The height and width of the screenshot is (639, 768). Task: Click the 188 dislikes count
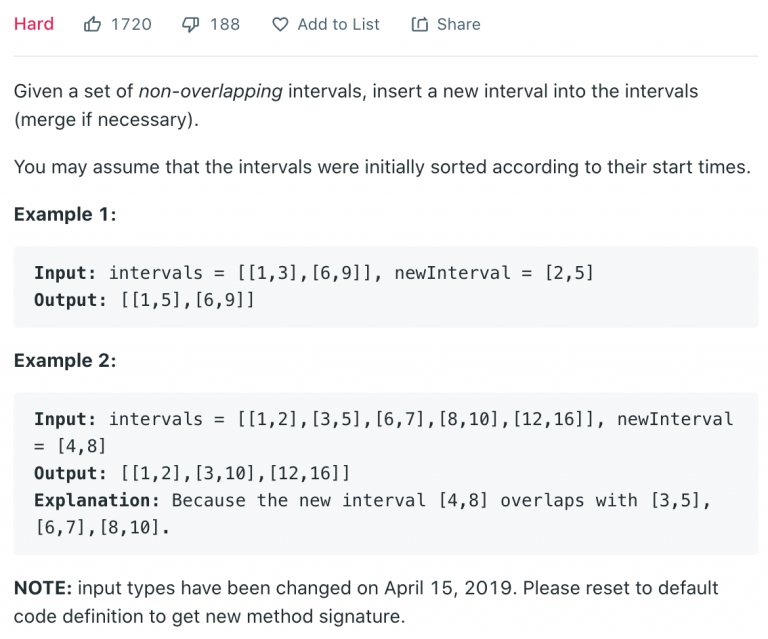[225, 24]
